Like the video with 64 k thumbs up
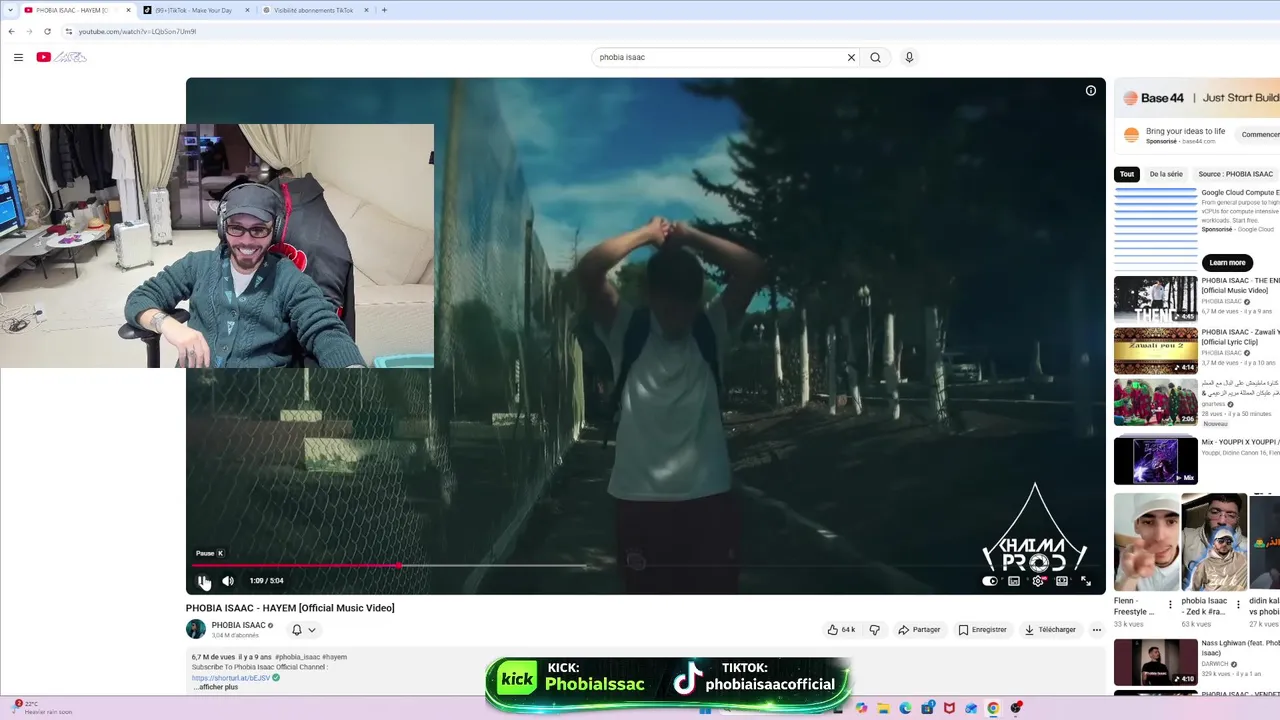The height and width of the screenshot is (720, 1280). tap(841, 630)
